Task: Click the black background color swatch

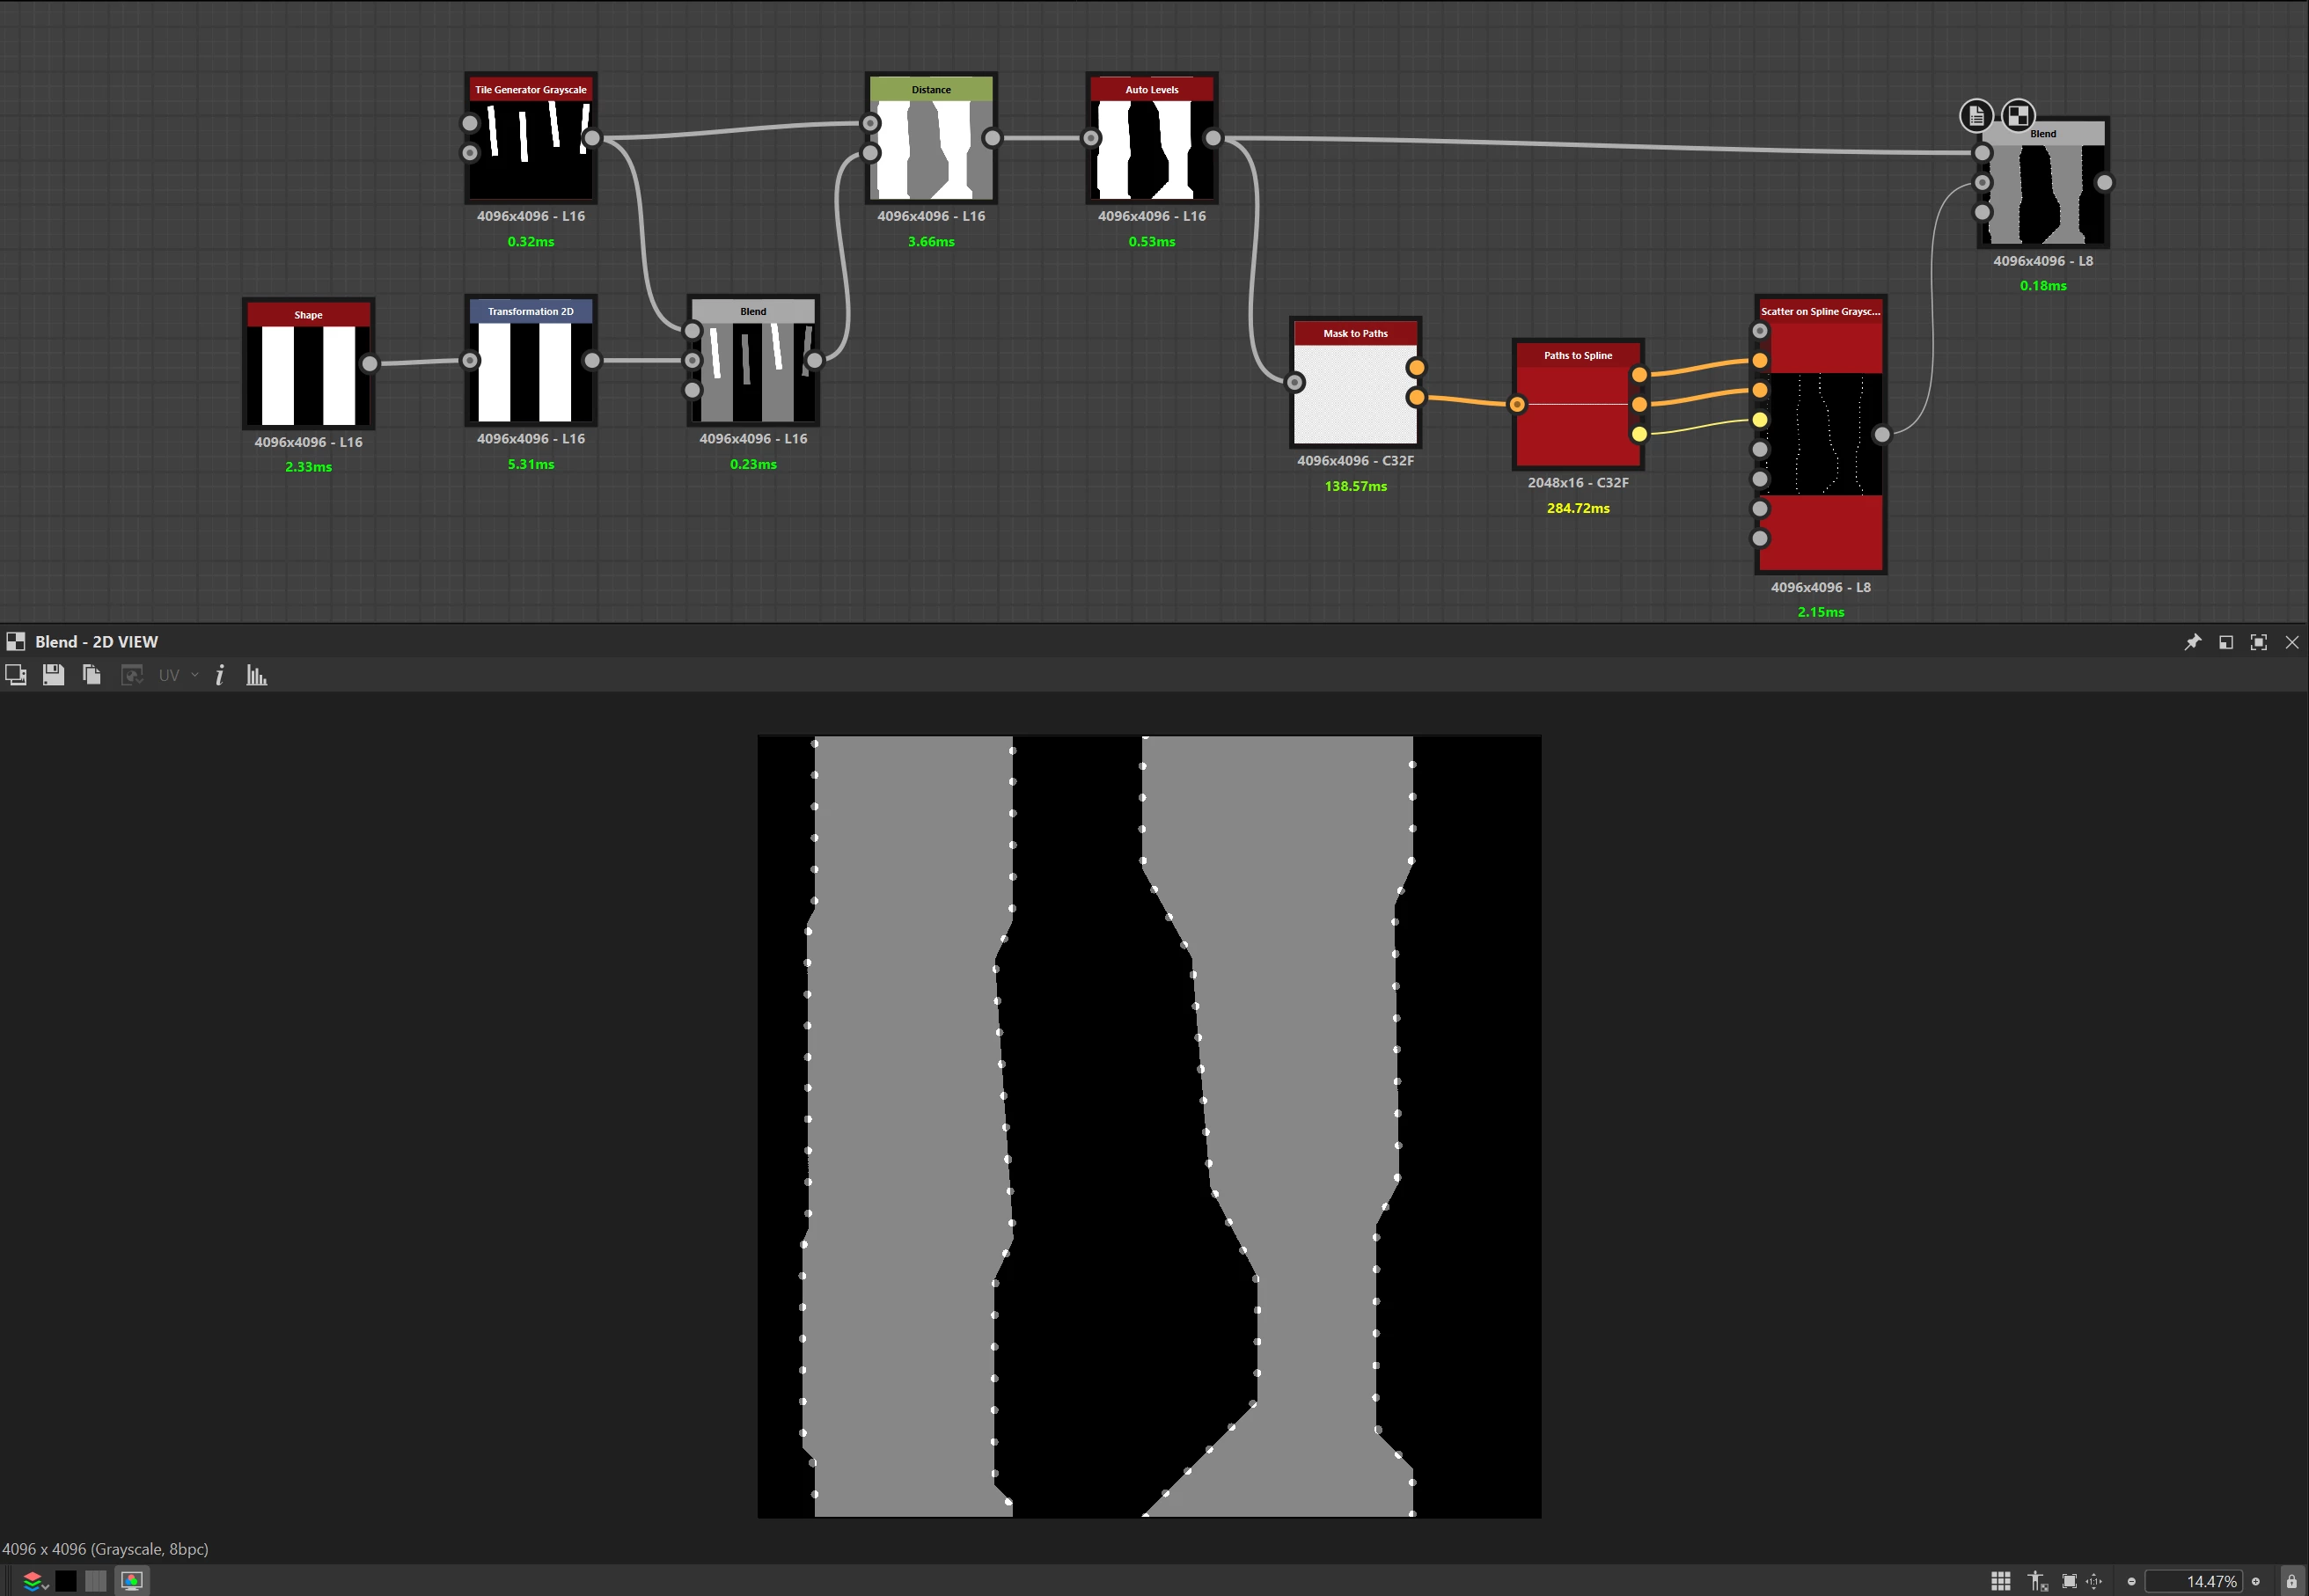Action: 66,1580
